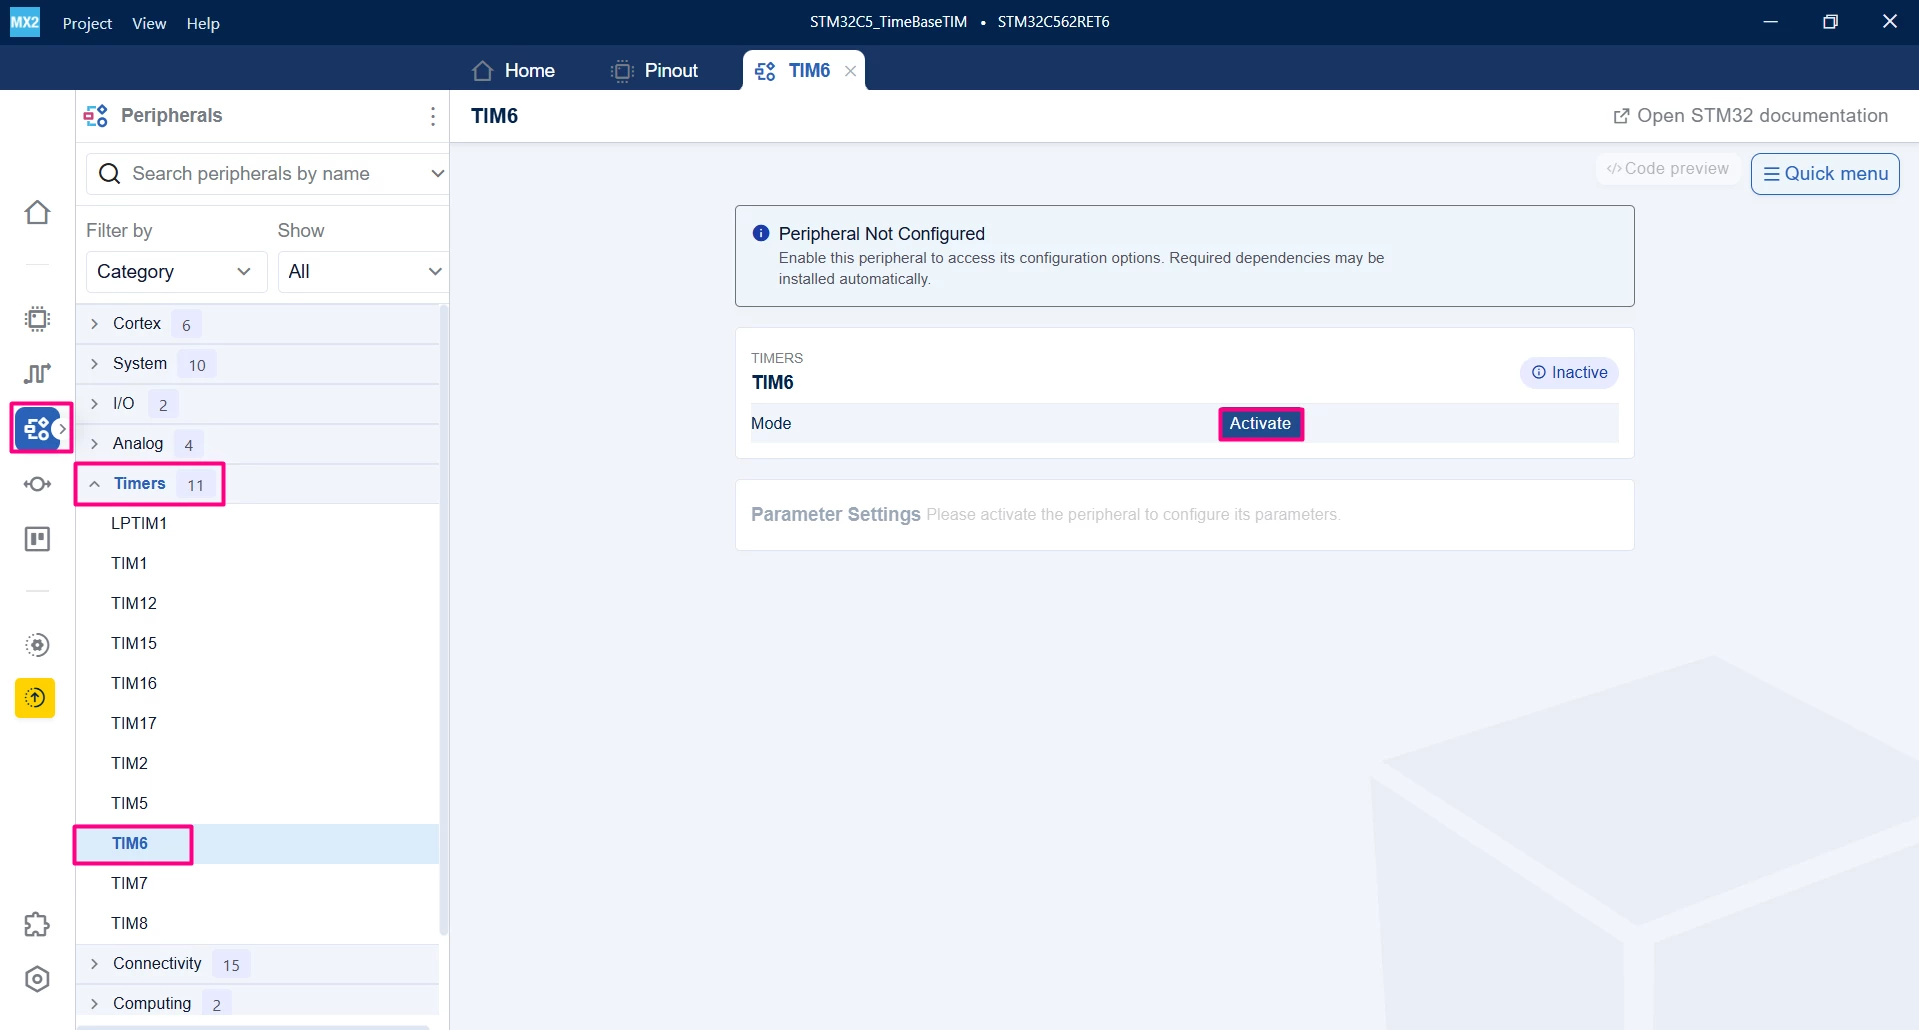Open the Quick menu
The height and width of the screenshot is (1030, 1919).
click(x=1825, y=174)
